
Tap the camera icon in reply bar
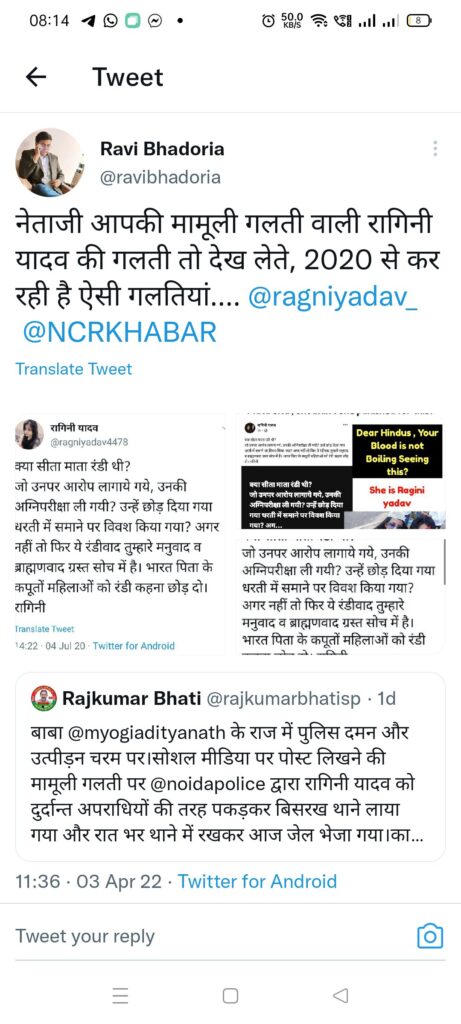430,936
